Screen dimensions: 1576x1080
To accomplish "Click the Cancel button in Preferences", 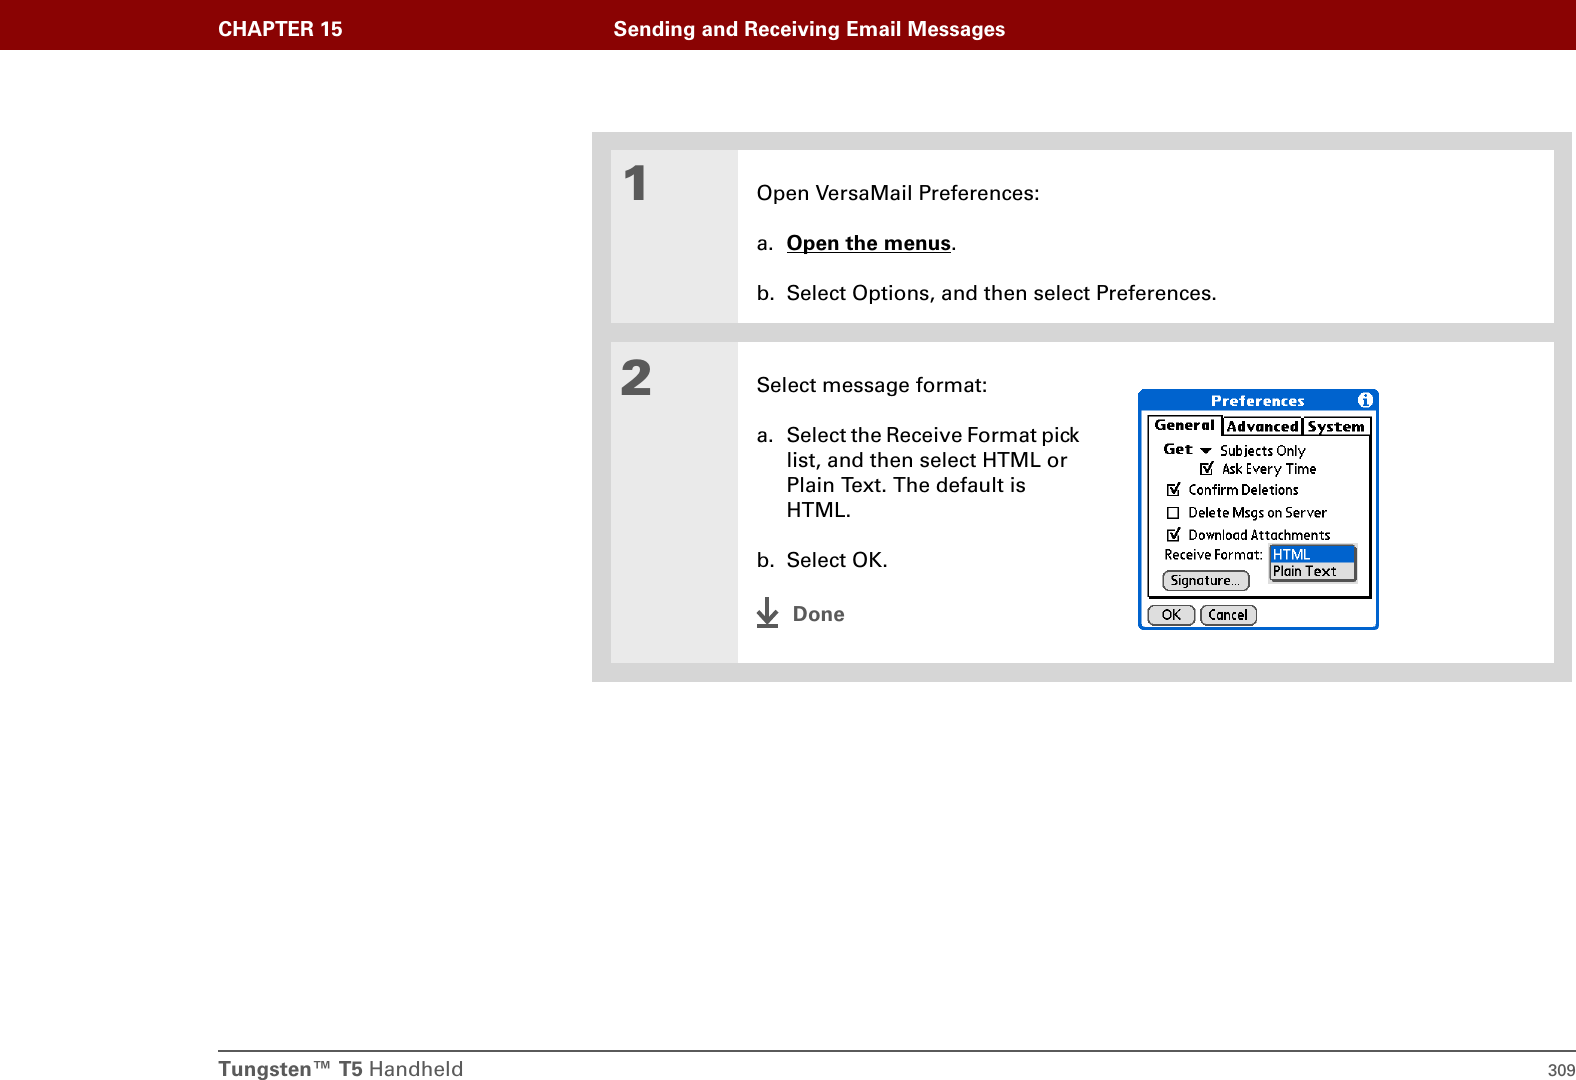I will [x=1228, y=615].
